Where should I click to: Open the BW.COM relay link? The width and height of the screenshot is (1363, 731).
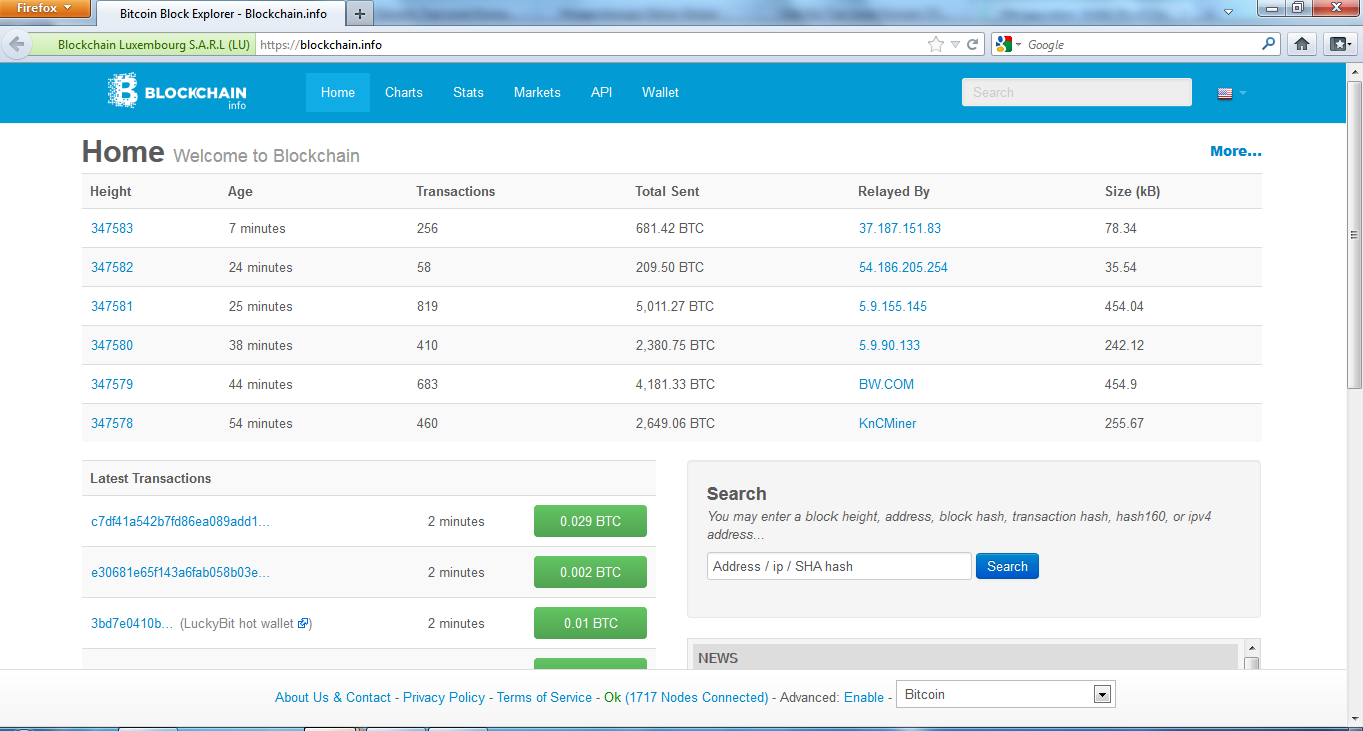click(x=886, y=384)
